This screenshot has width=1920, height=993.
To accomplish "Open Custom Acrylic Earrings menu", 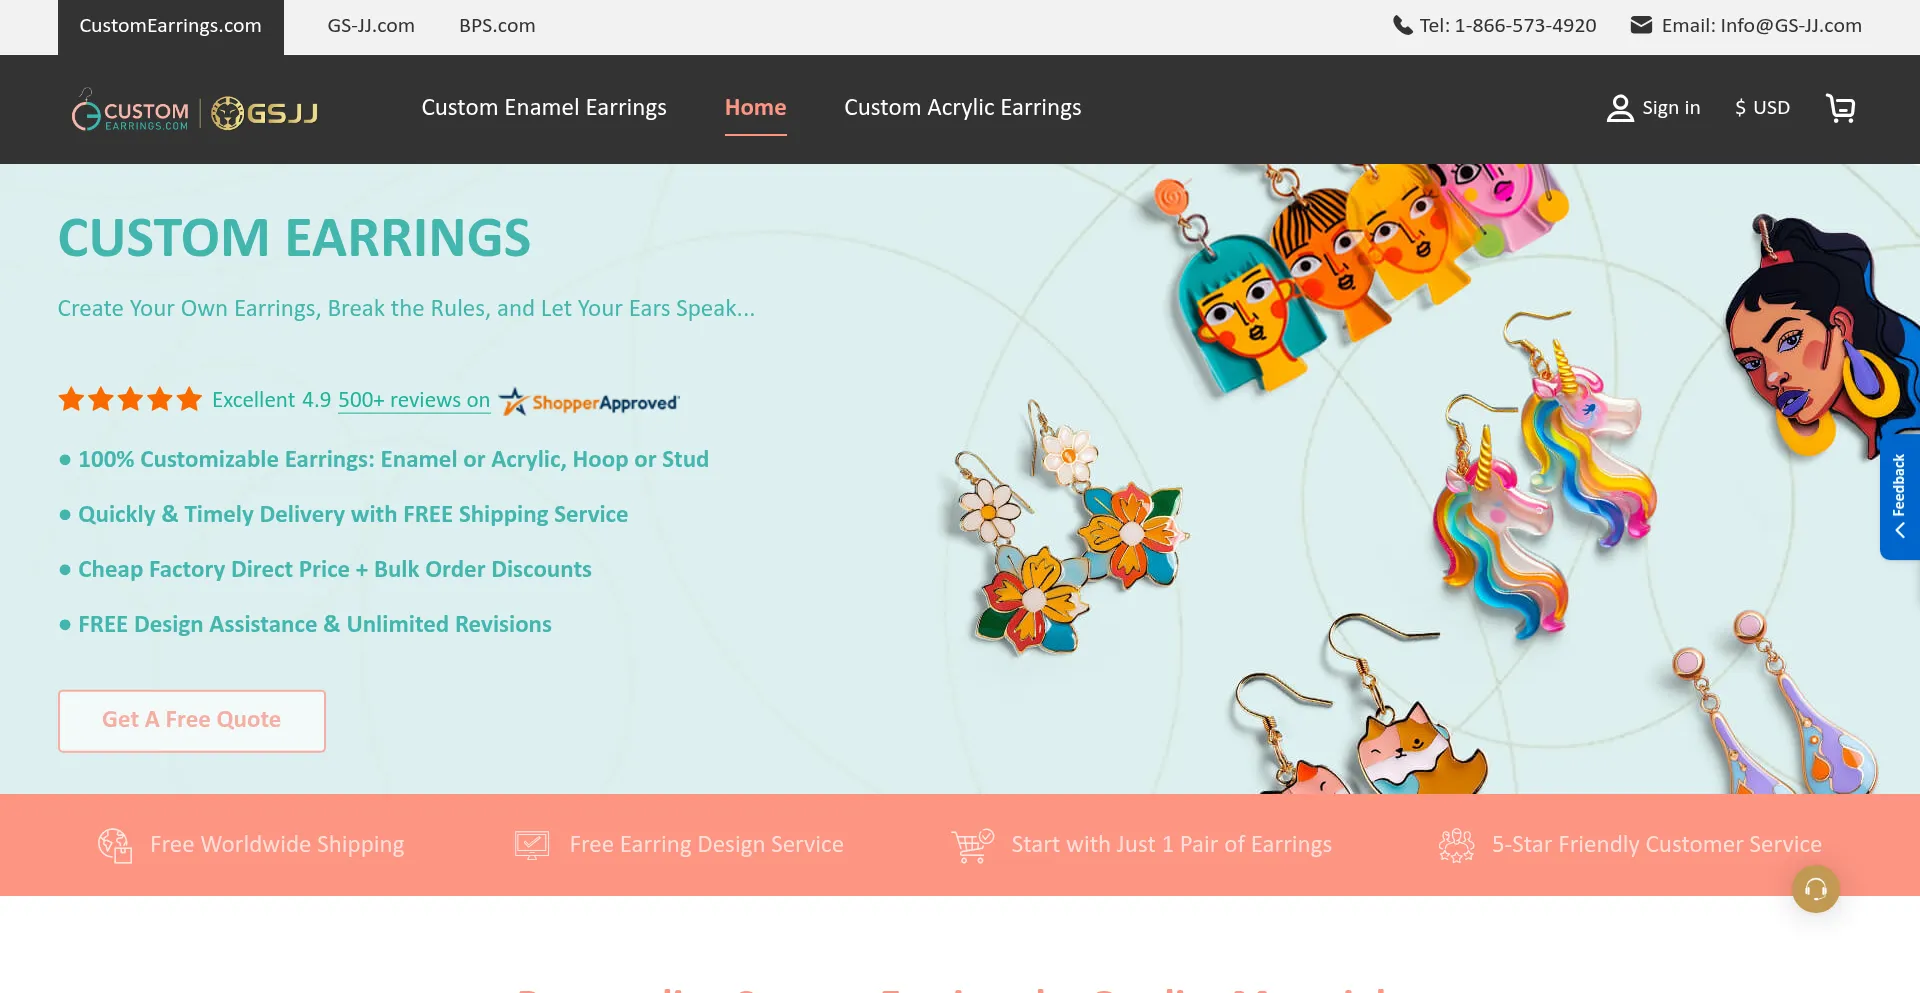I will pyautogui.click(x=962, y=108).
